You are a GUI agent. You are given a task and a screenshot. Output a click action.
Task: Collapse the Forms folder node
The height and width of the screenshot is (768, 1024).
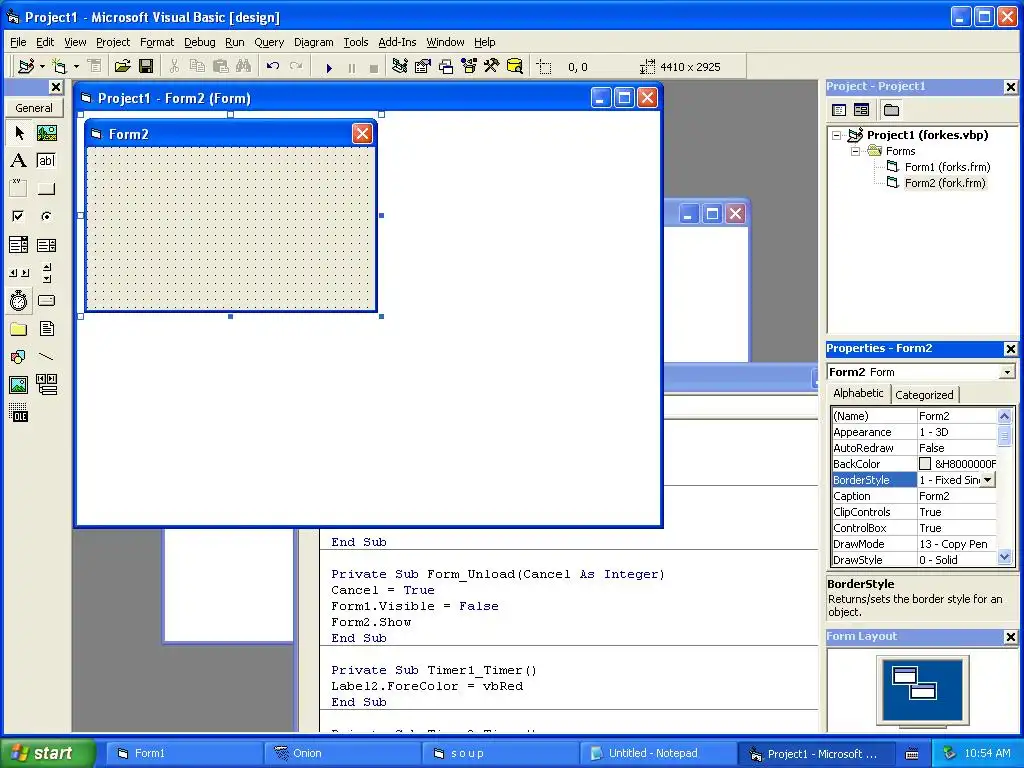click(856, 151)
